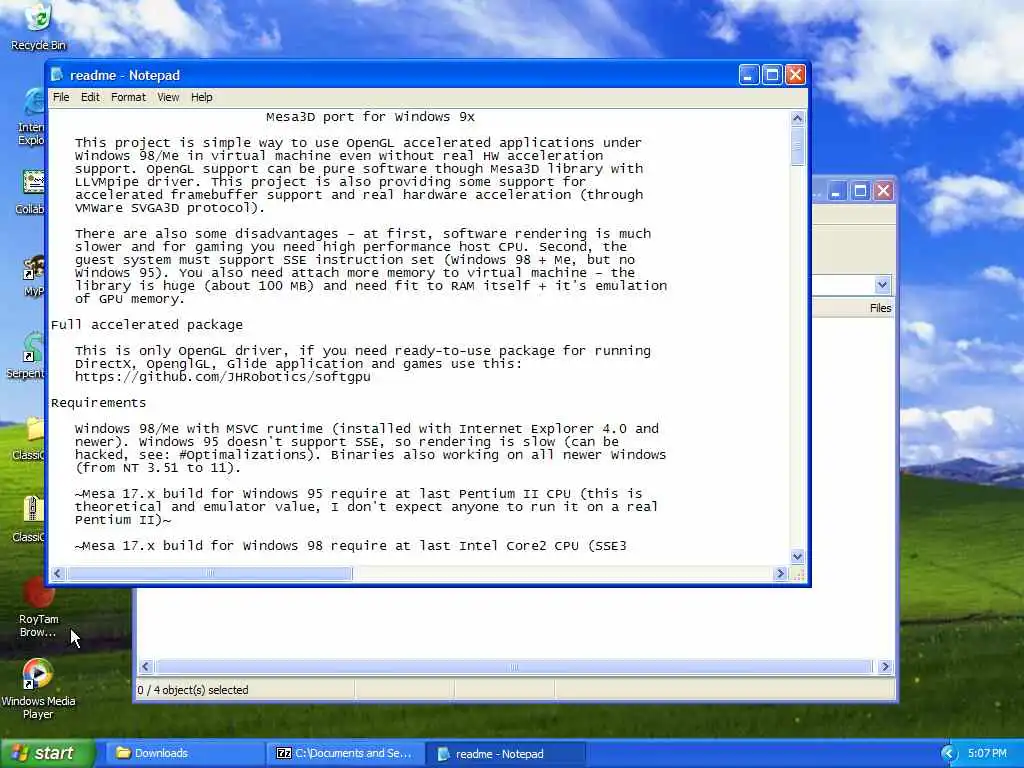Close the readme Notepad window
The height and width of the screenshot is (768, 1024).
795,75
